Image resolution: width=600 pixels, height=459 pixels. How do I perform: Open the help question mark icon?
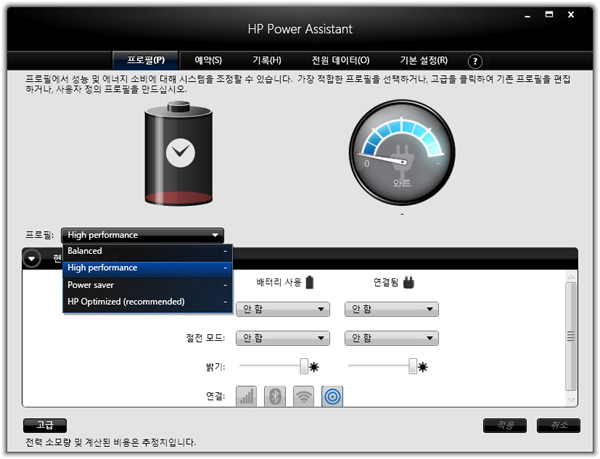[475, 61]
